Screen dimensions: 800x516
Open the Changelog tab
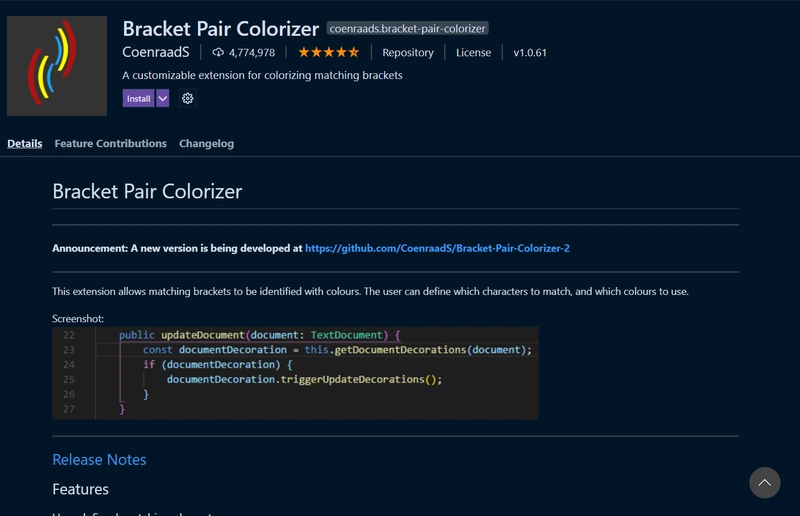(206, 143)
